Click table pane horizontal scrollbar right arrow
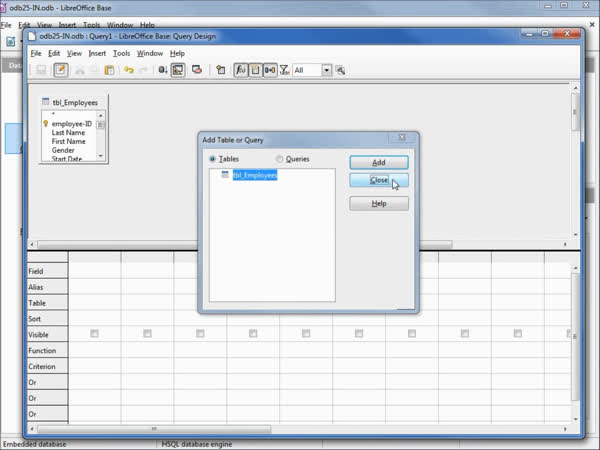Screen dimensions: 600x450 point(565,244)
